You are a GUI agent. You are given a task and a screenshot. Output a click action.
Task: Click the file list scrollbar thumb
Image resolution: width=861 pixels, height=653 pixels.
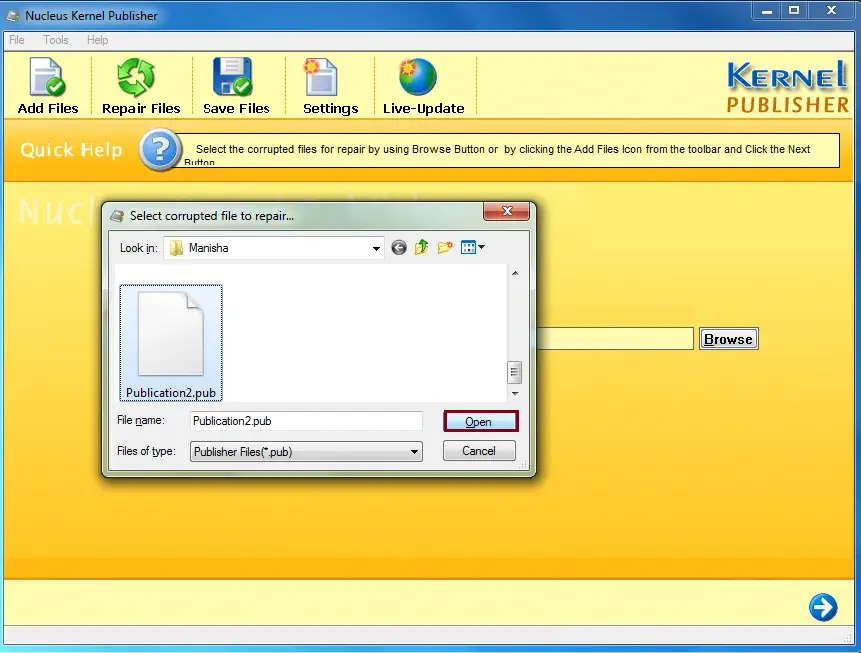click(514, 372)
